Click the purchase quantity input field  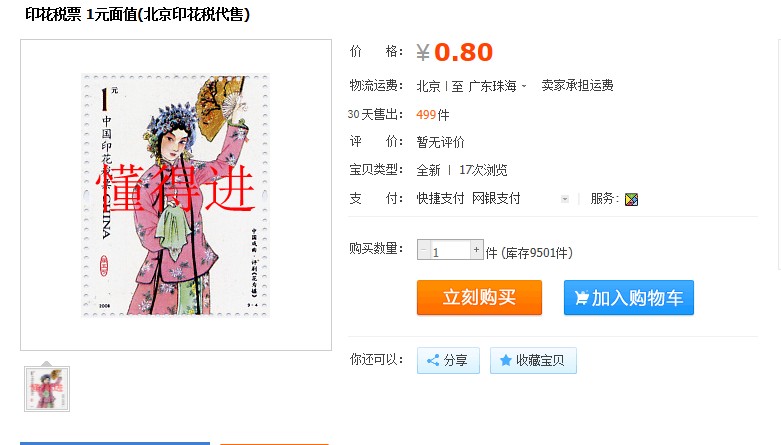coord(450,250)
